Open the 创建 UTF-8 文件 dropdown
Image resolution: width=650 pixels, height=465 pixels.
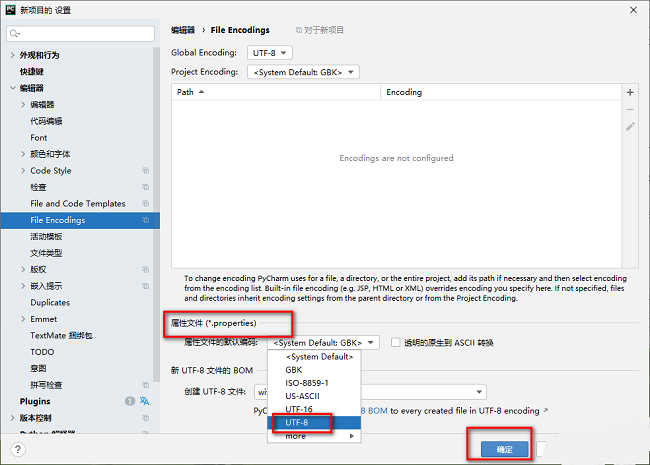(370, 392)
